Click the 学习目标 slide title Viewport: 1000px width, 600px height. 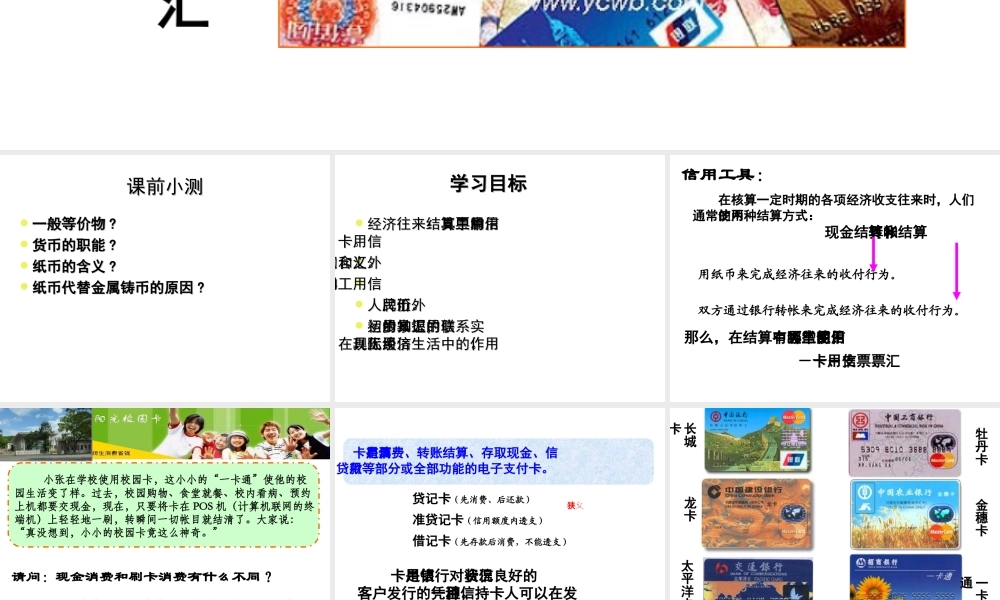[x=489, y=184]
